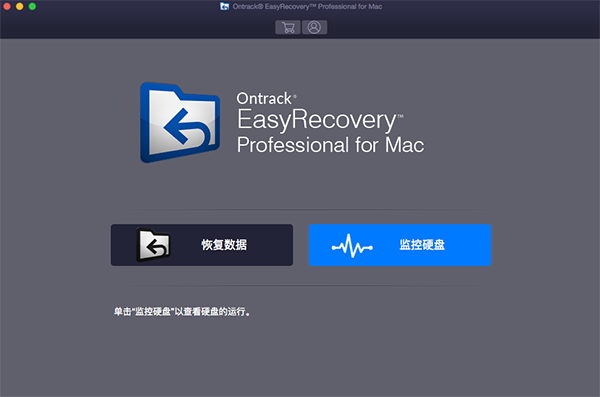Click the small app icon in title bar
This screenshot has width=600, height=397.
click(225, 7)
